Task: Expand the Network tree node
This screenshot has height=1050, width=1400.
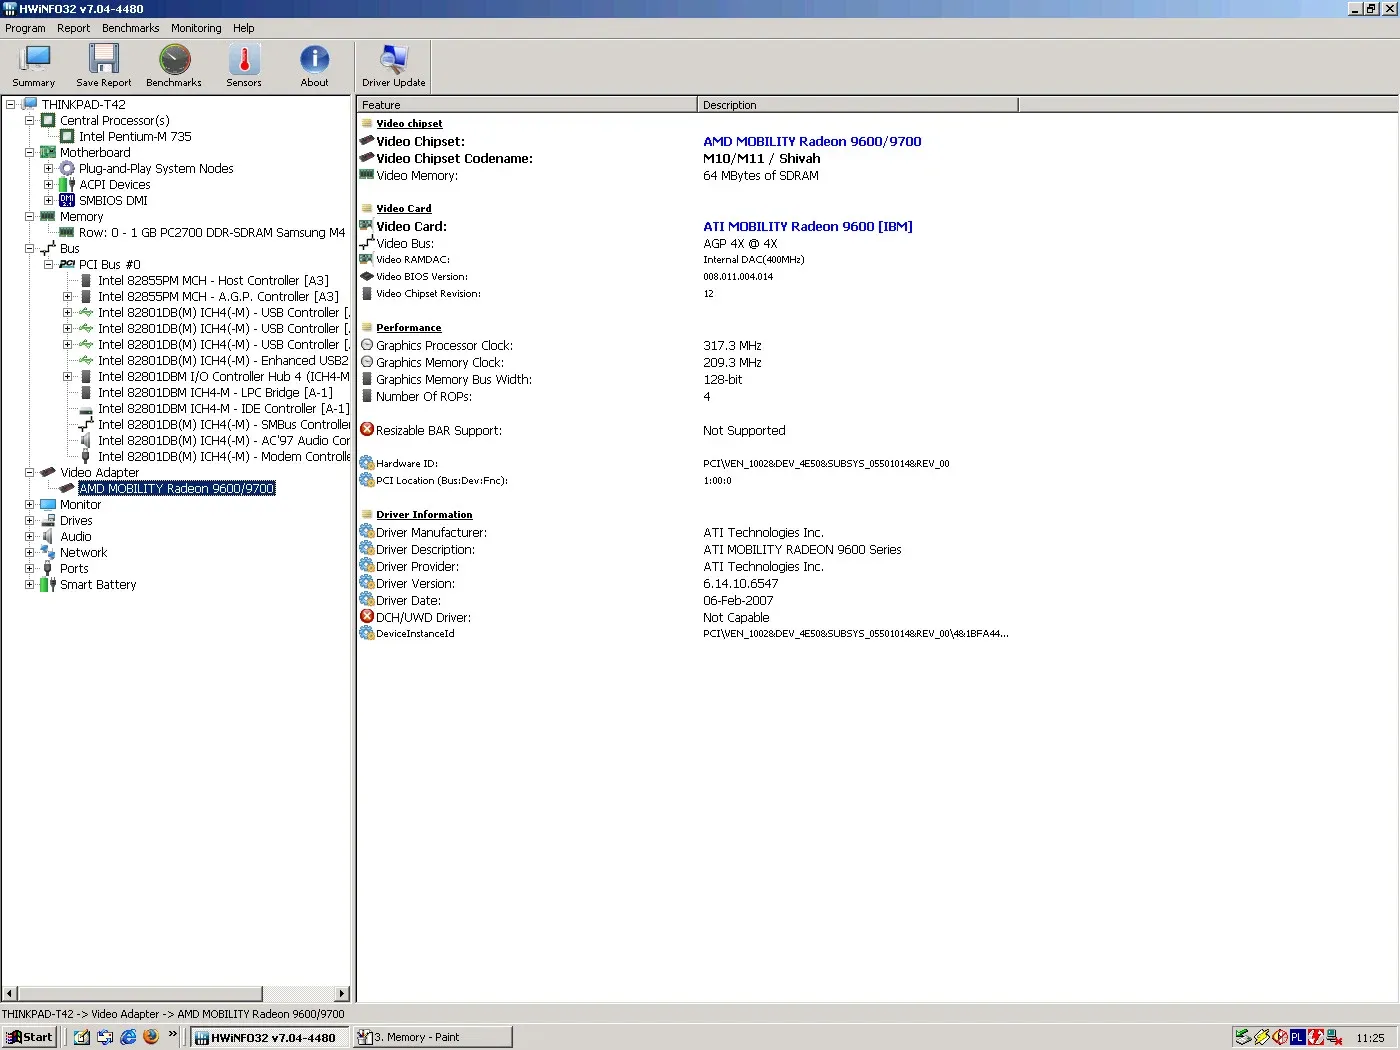Action: coord(29,552)
